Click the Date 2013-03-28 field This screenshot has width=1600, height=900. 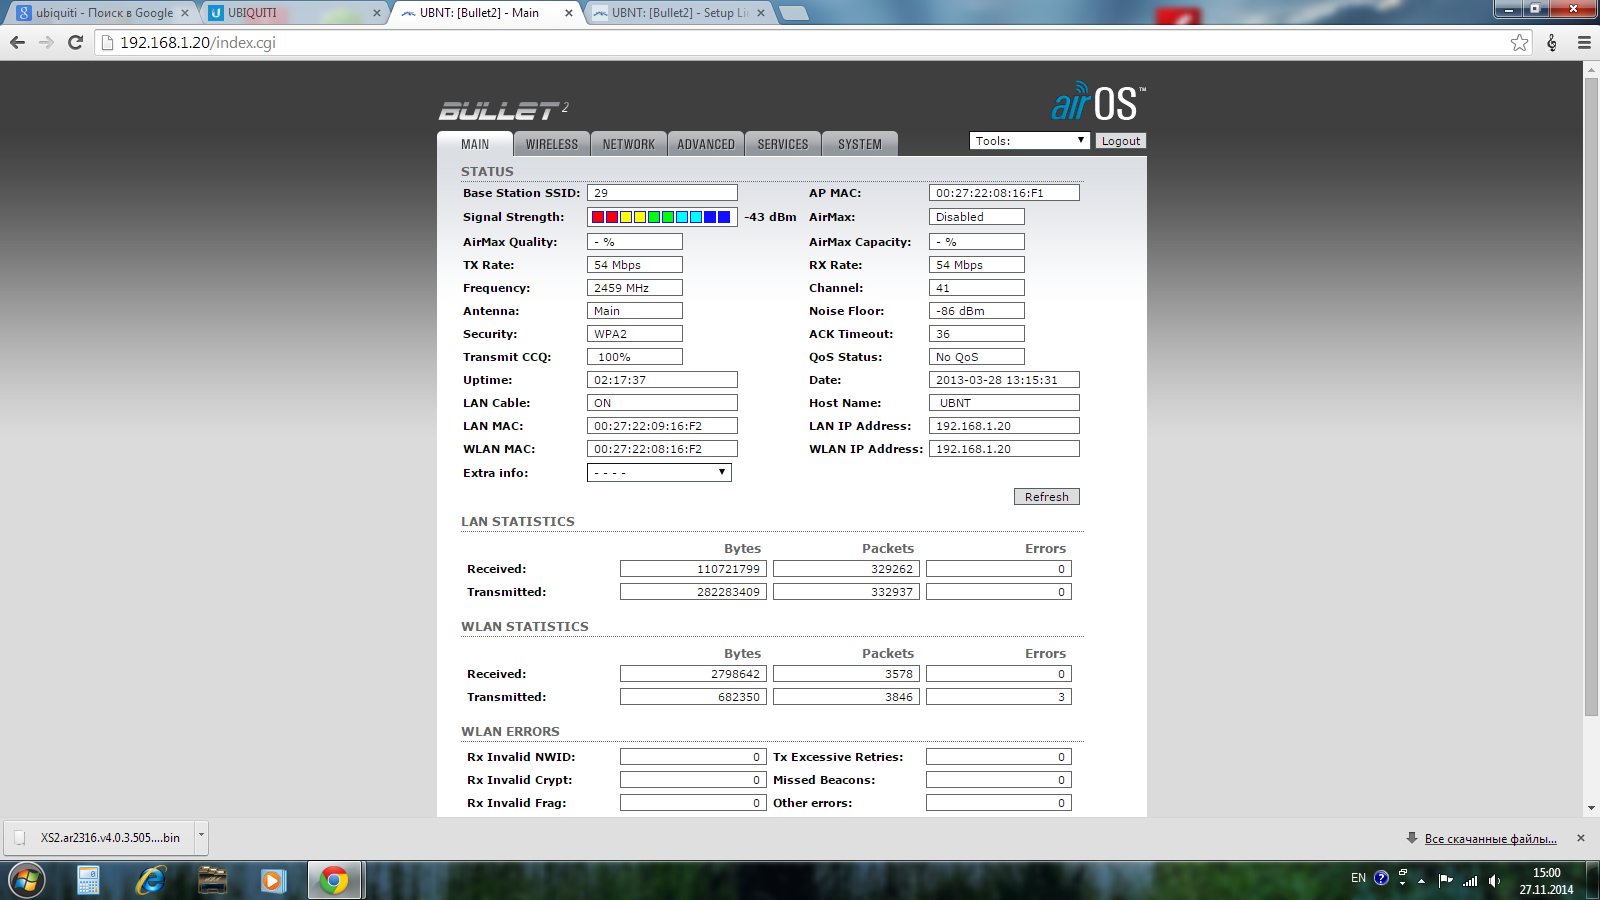(1004, 380)
